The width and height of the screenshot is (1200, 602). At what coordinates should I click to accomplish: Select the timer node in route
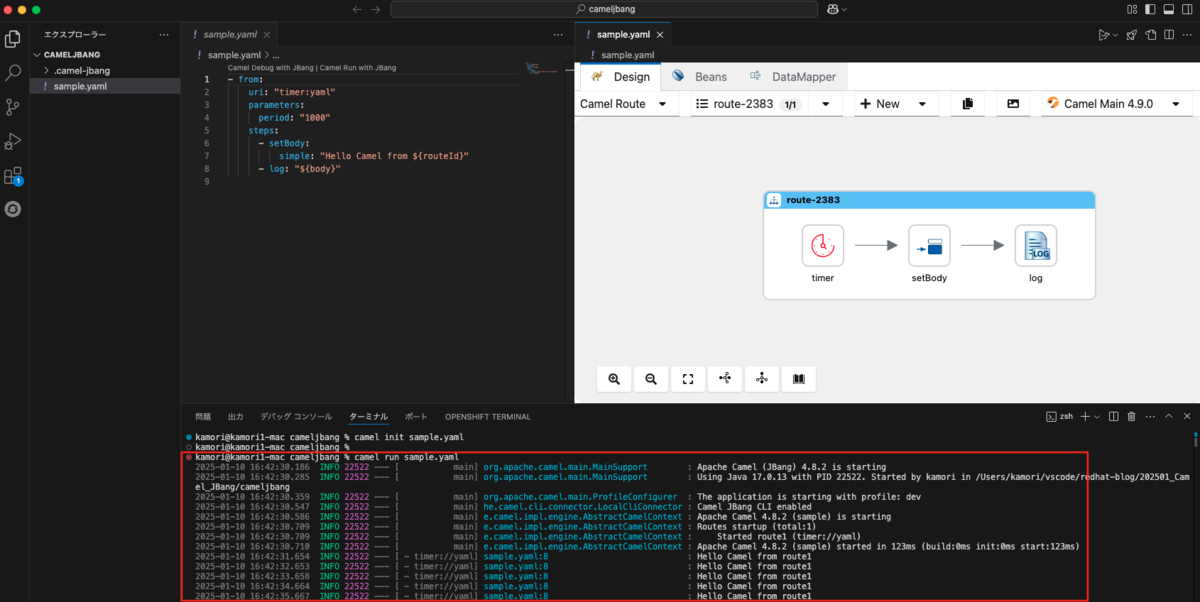coord(823,245)
